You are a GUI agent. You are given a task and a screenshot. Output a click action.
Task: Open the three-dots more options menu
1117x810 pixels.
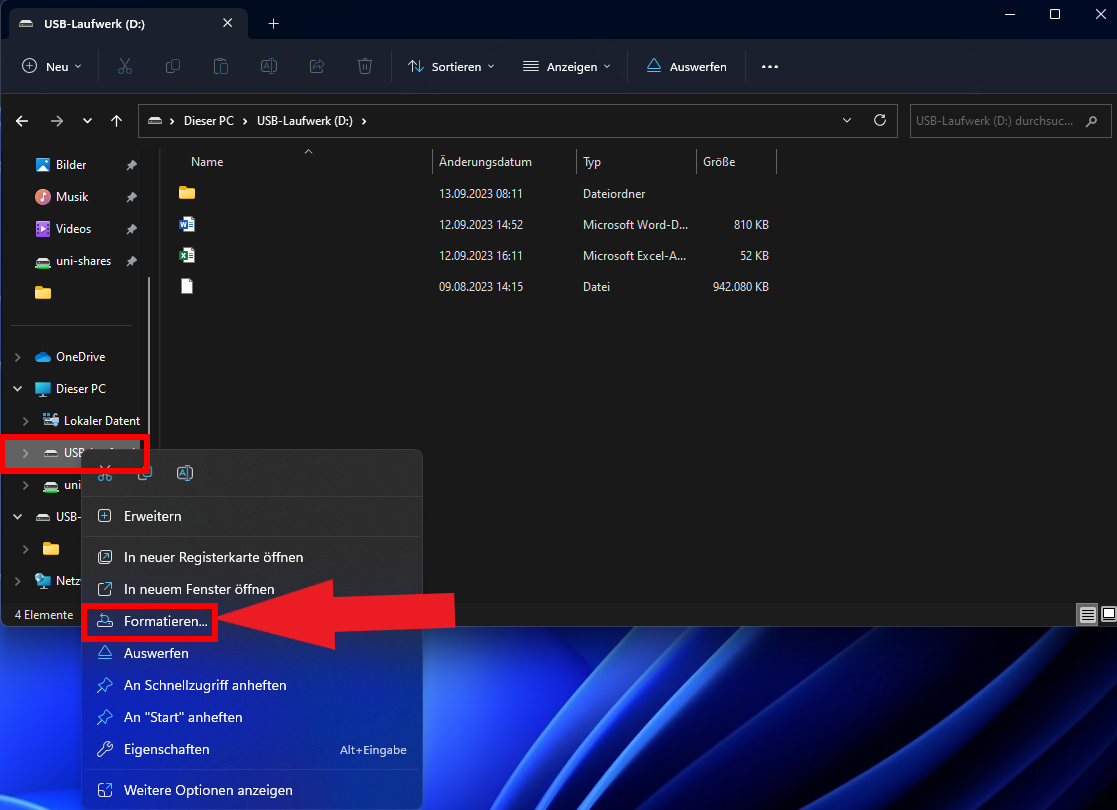[770, 66]
